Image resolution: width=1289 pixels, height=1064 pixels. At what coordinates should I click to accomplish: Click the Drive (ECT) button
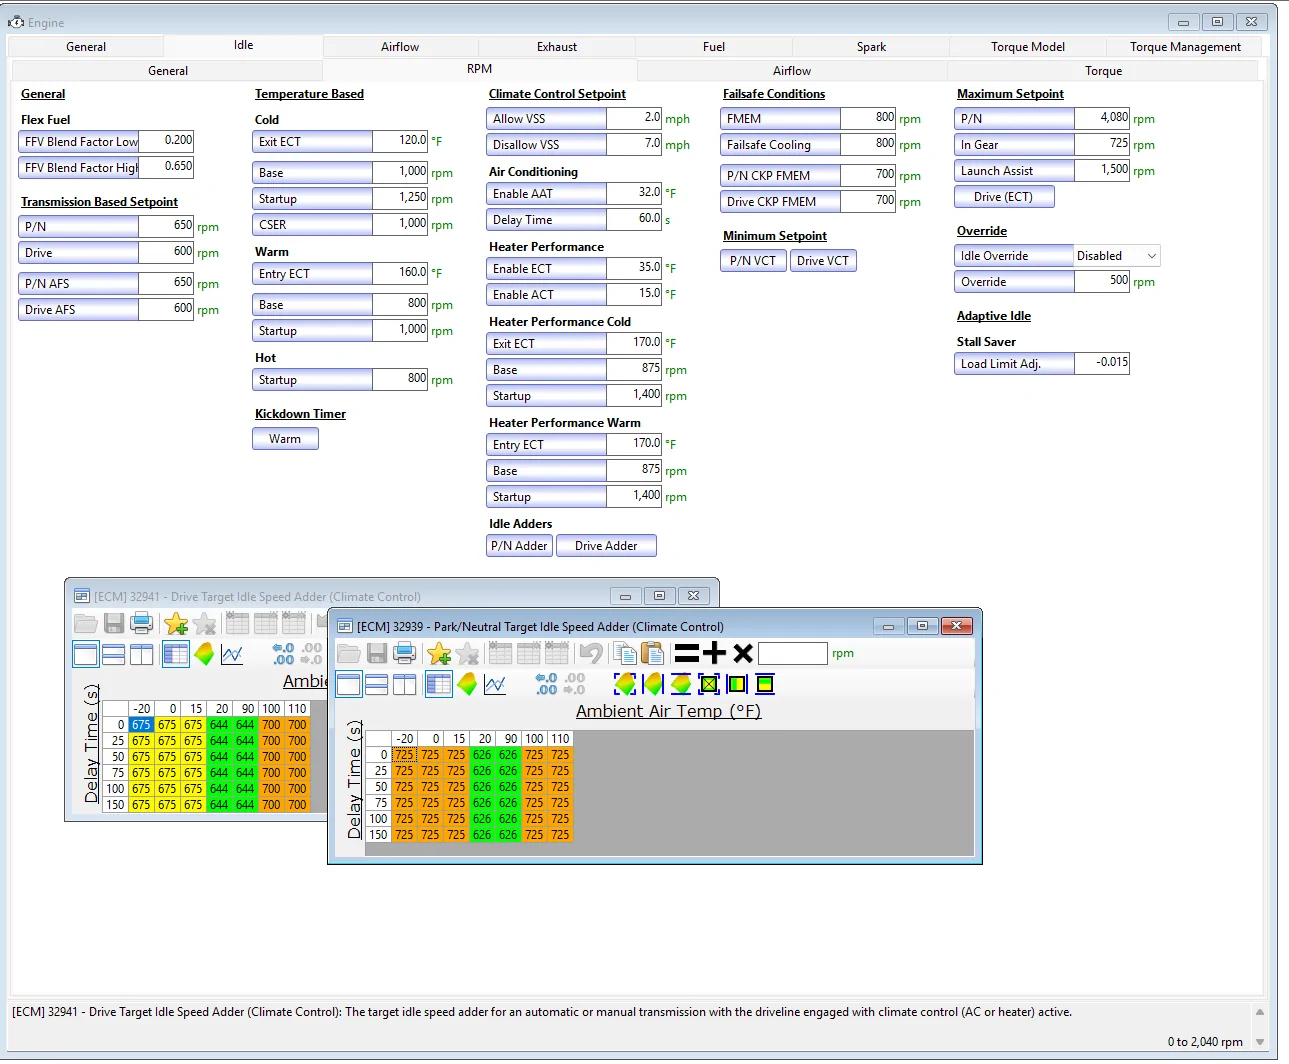(x=1003, y=197)
